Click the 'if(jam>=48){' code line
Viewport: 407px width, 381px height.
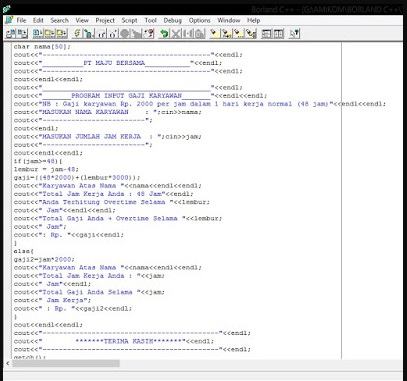tap(38, 161)
